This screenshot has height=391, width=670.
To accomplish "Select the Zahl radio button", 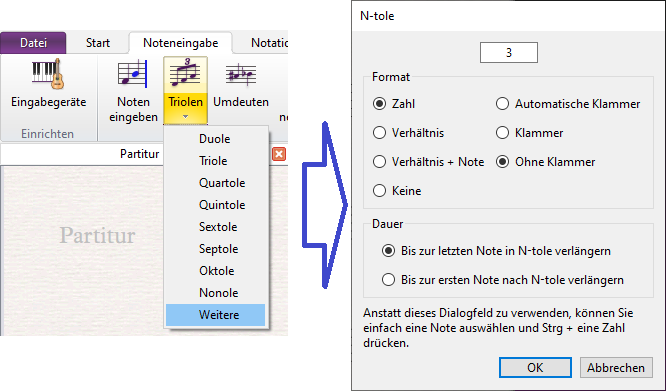I will [379, 104].
